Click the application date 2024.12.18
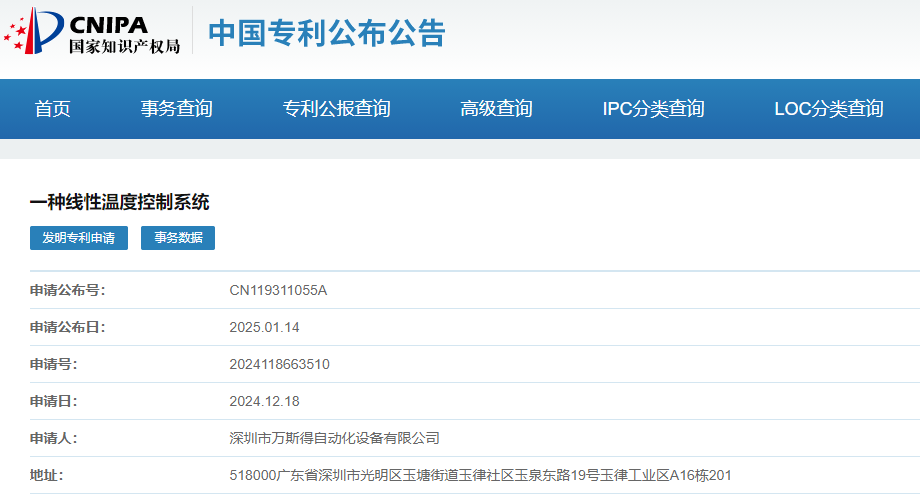The height and width of the screenshot is (498, 920). [x=264, y=401]
